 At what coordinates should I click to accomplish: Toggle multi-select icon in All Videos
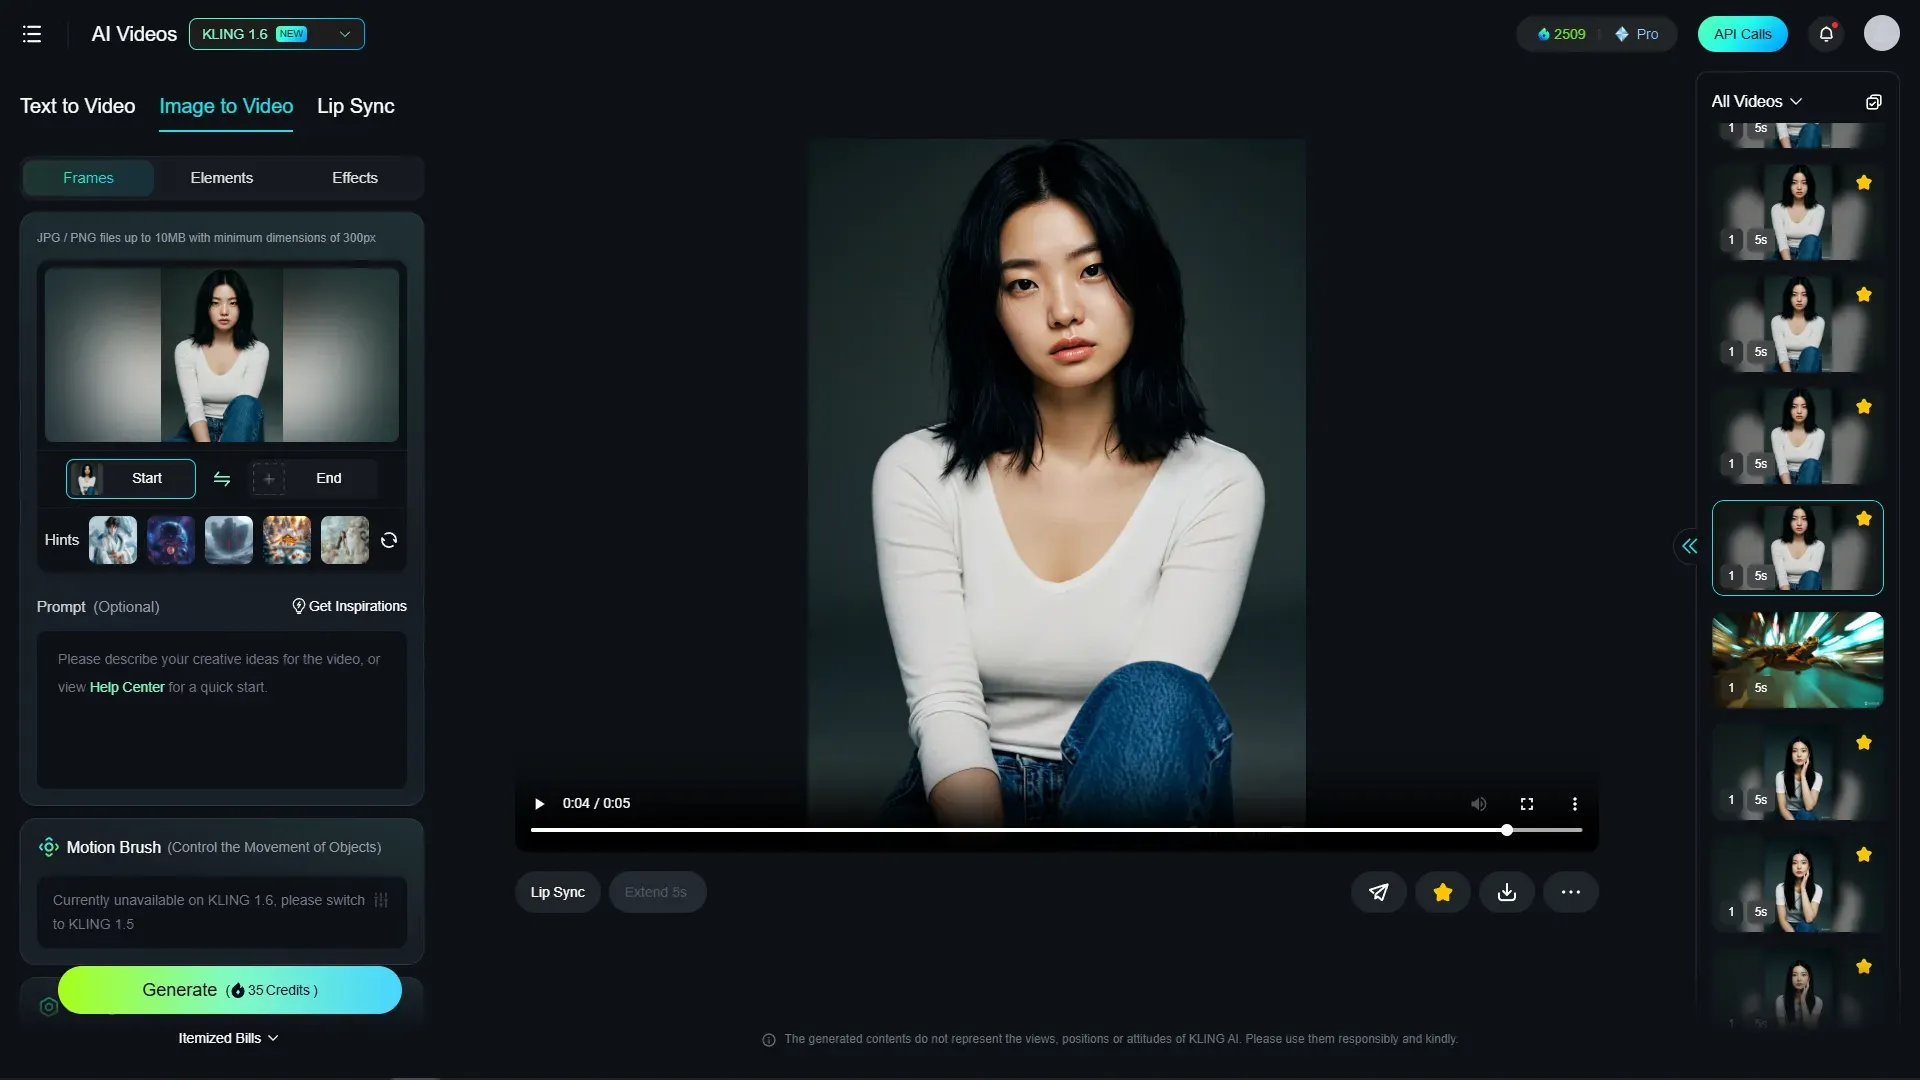[1873, 102]
